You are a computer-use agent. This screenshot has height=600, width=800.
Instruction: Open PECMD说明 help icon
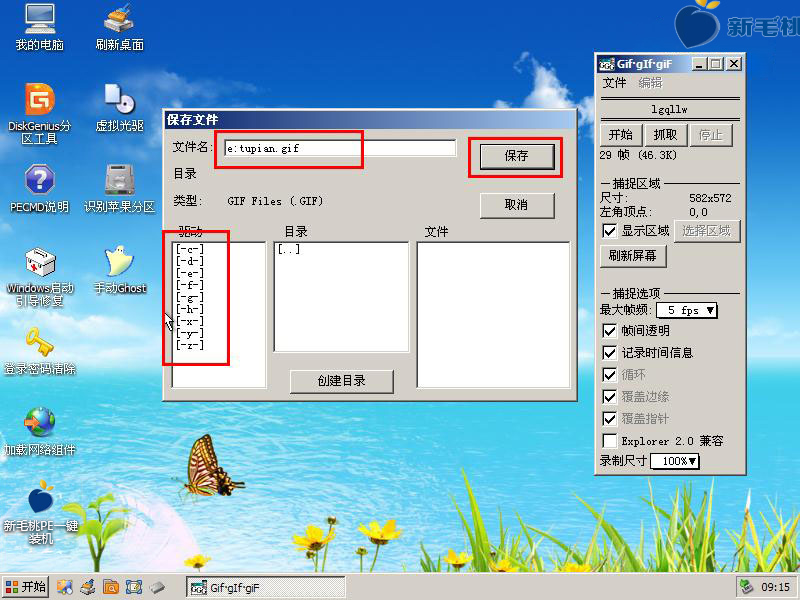pos(40,188)
